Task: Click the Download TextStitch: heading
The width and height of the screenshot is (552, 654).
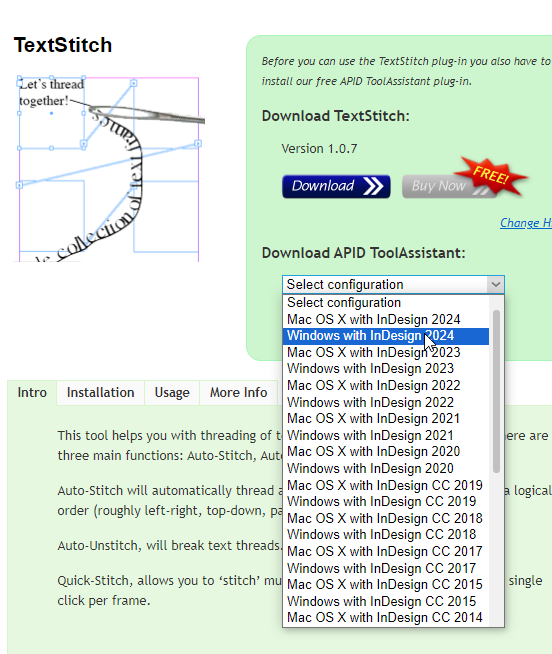Action: tap(335, 116)
